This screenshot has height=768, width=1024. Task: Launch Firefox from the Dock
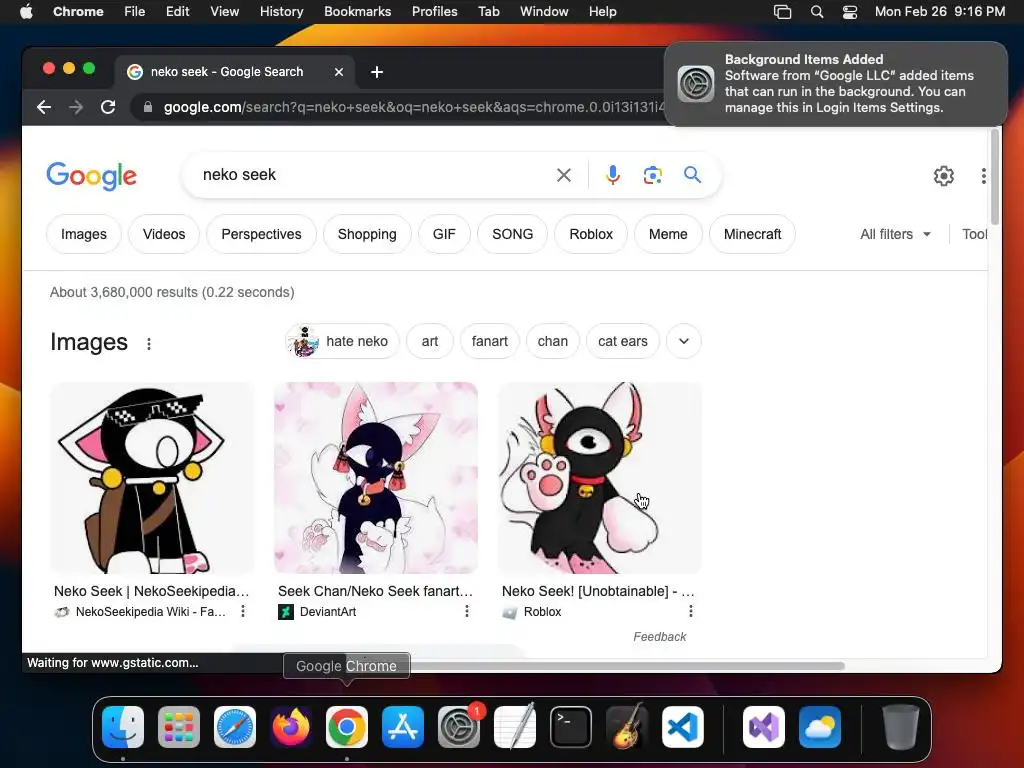(x=291, y=727)
